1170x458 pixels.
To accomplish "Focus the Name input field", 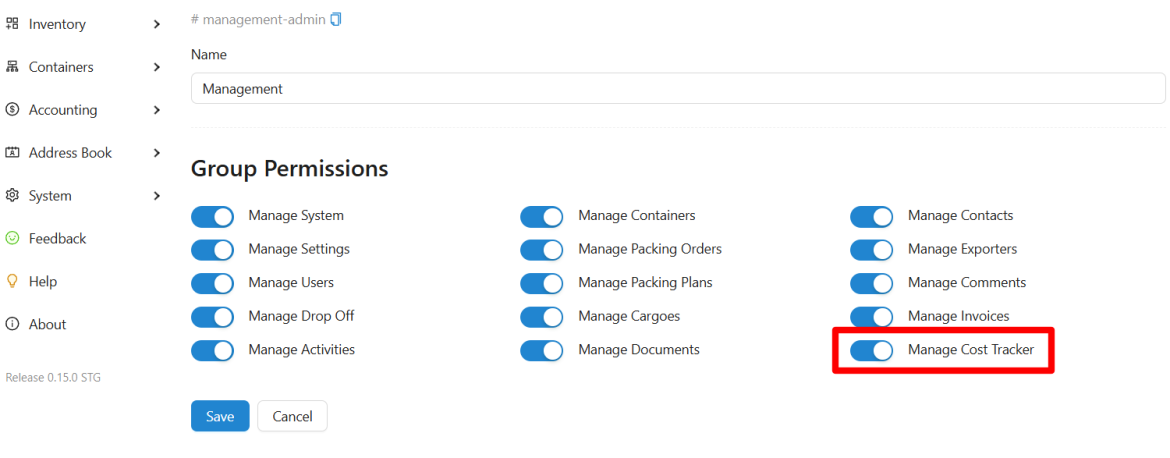I will [678, 88].
